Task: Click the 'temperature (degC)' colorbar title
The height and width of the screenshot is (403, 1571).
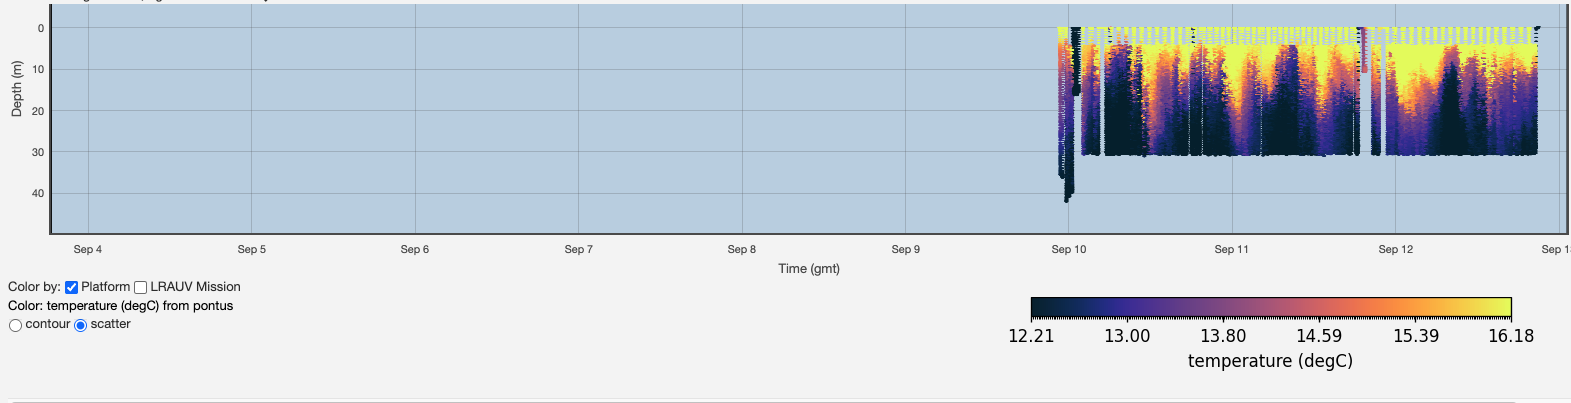Action: (x=1270, y=361)
